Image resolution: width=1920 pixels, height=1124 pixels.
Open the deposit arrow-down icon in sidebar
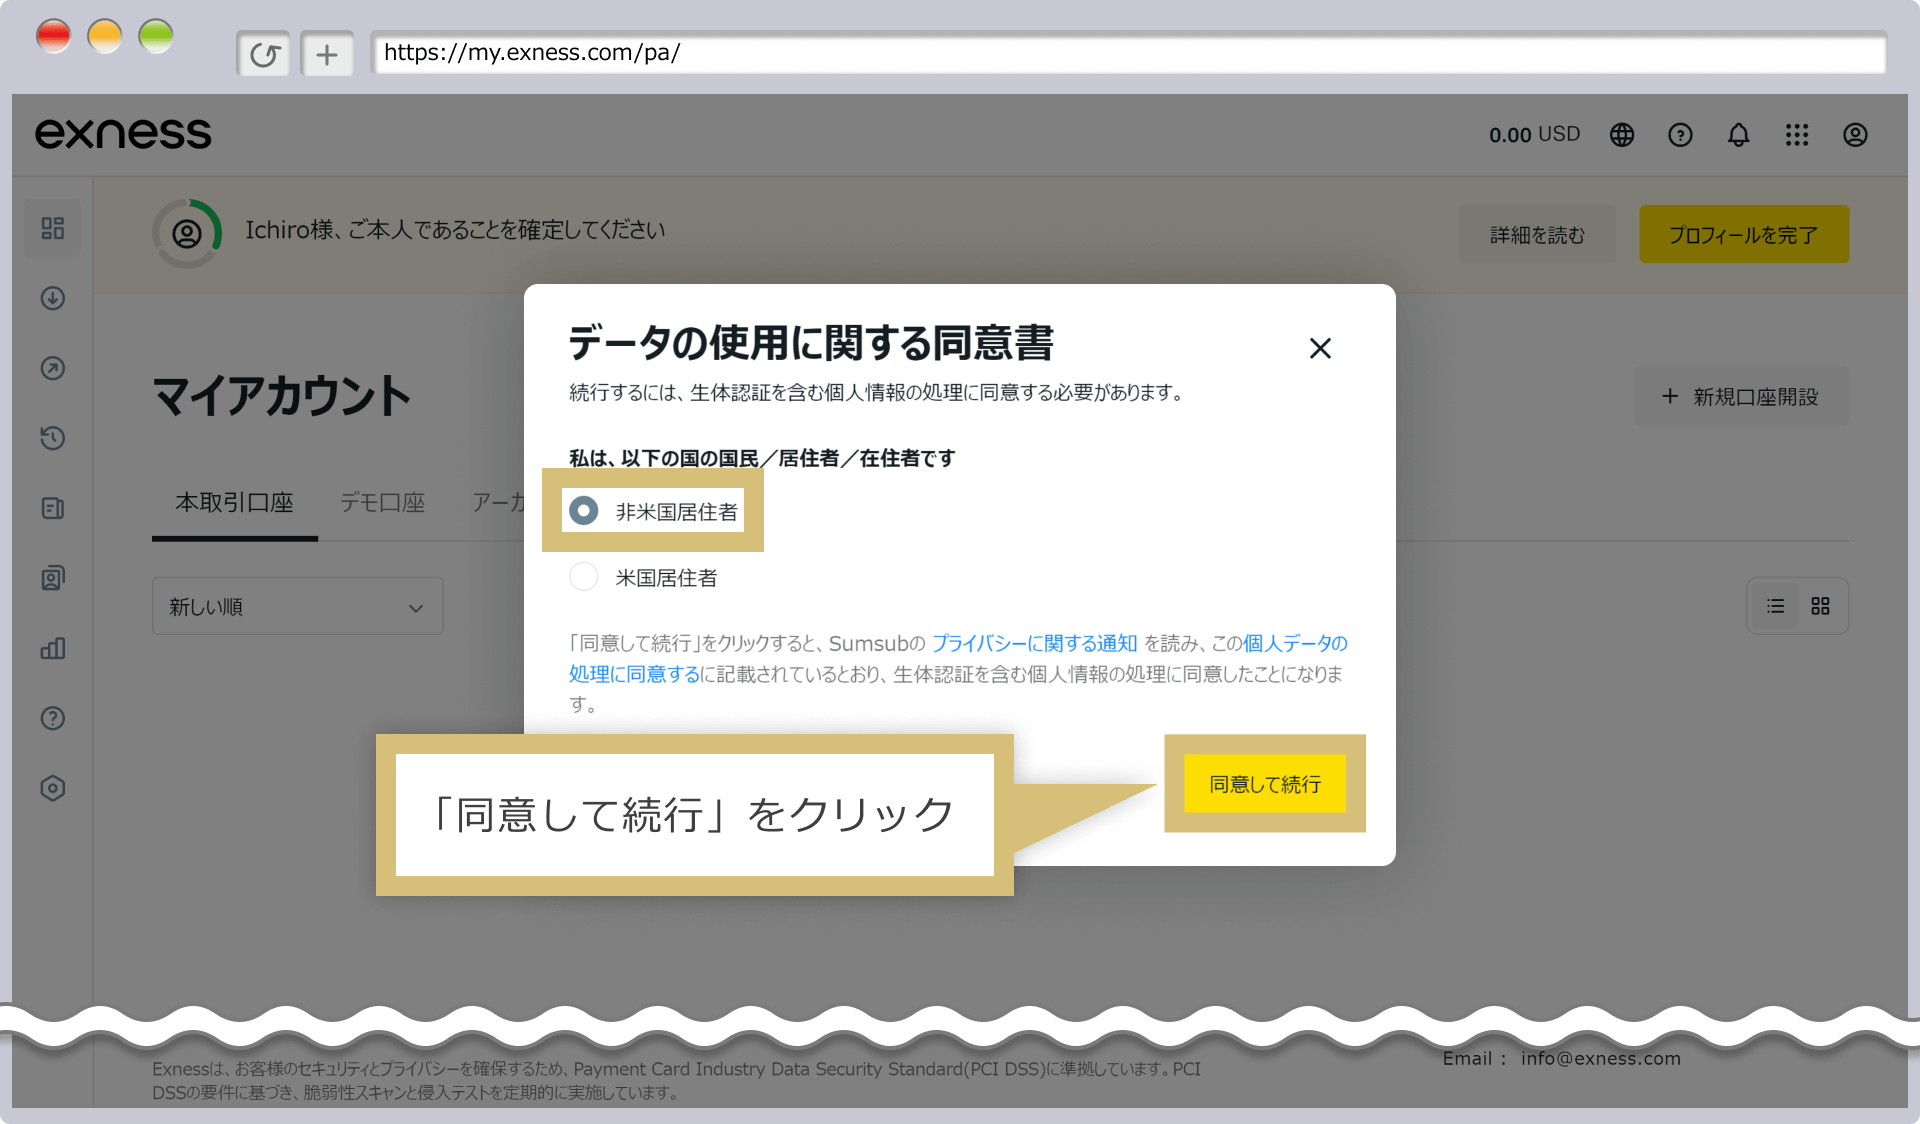point(53,298)
